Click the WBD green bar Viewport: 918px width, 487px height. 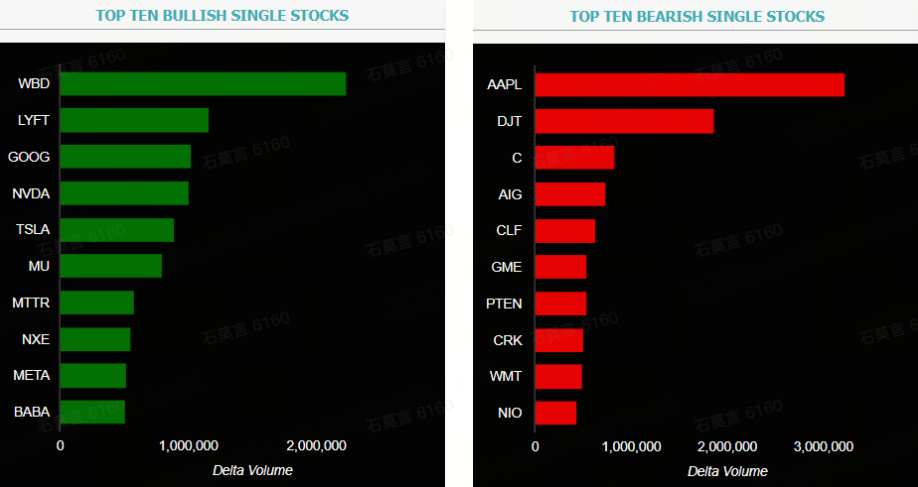pyautogui.click(x=203, y=84)
